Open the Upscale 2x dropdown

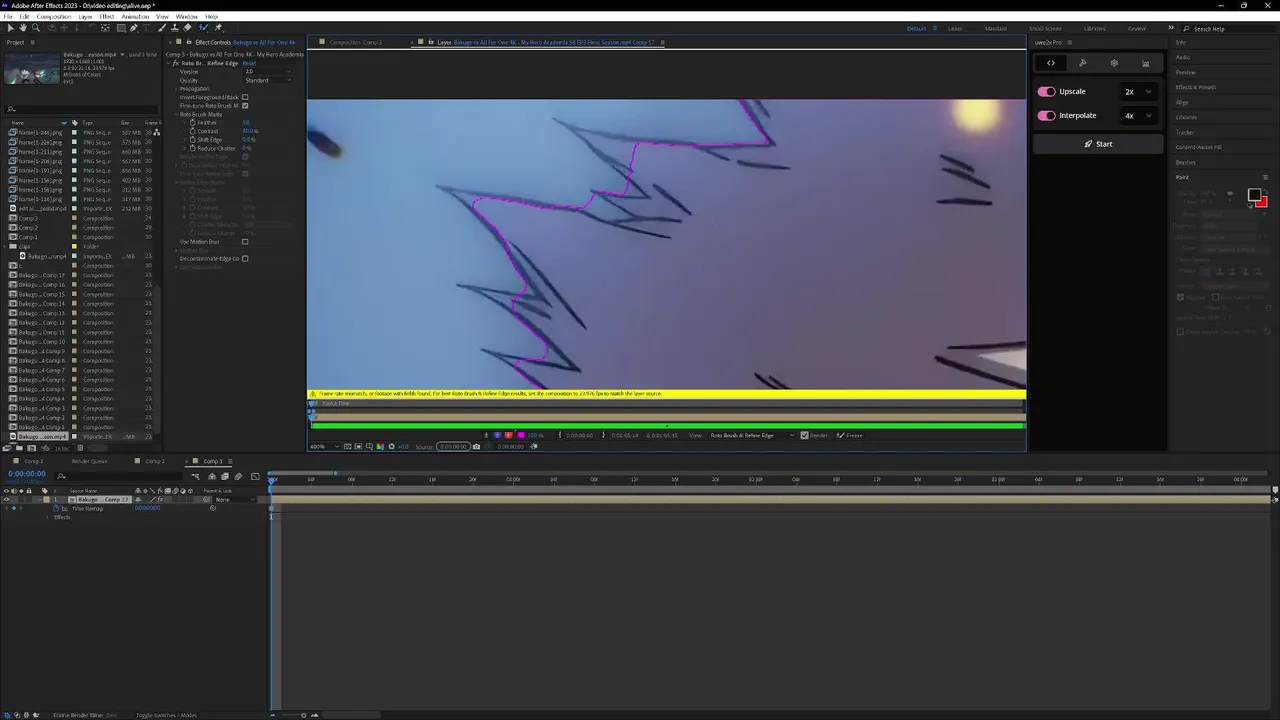pyautogui.click(x=1138, y=91)
